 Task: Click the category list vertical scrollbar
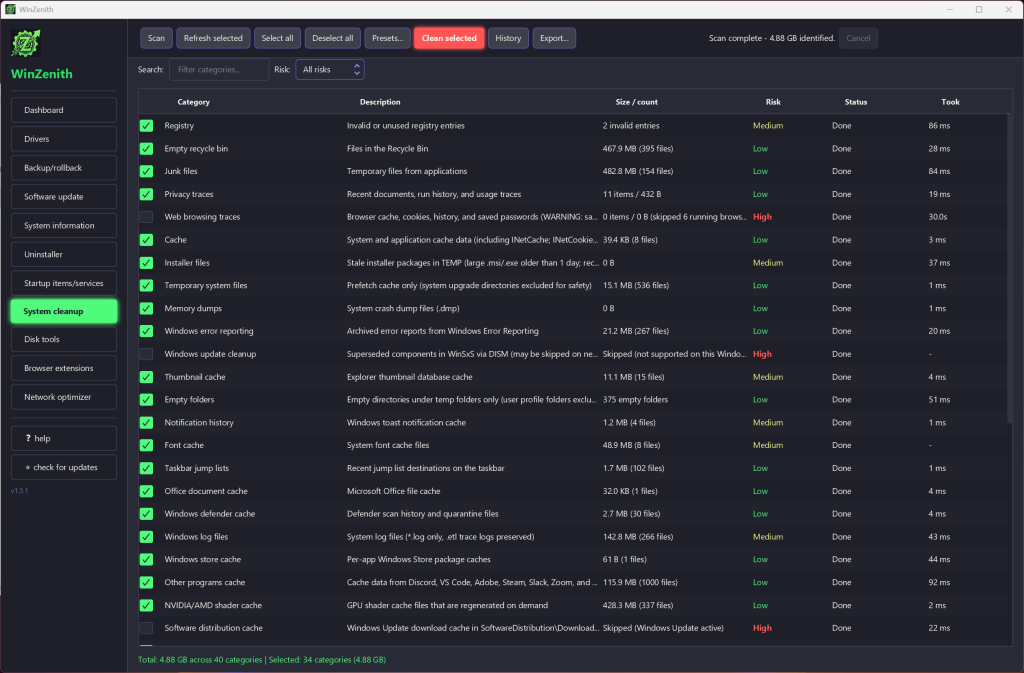[1009, 268]
